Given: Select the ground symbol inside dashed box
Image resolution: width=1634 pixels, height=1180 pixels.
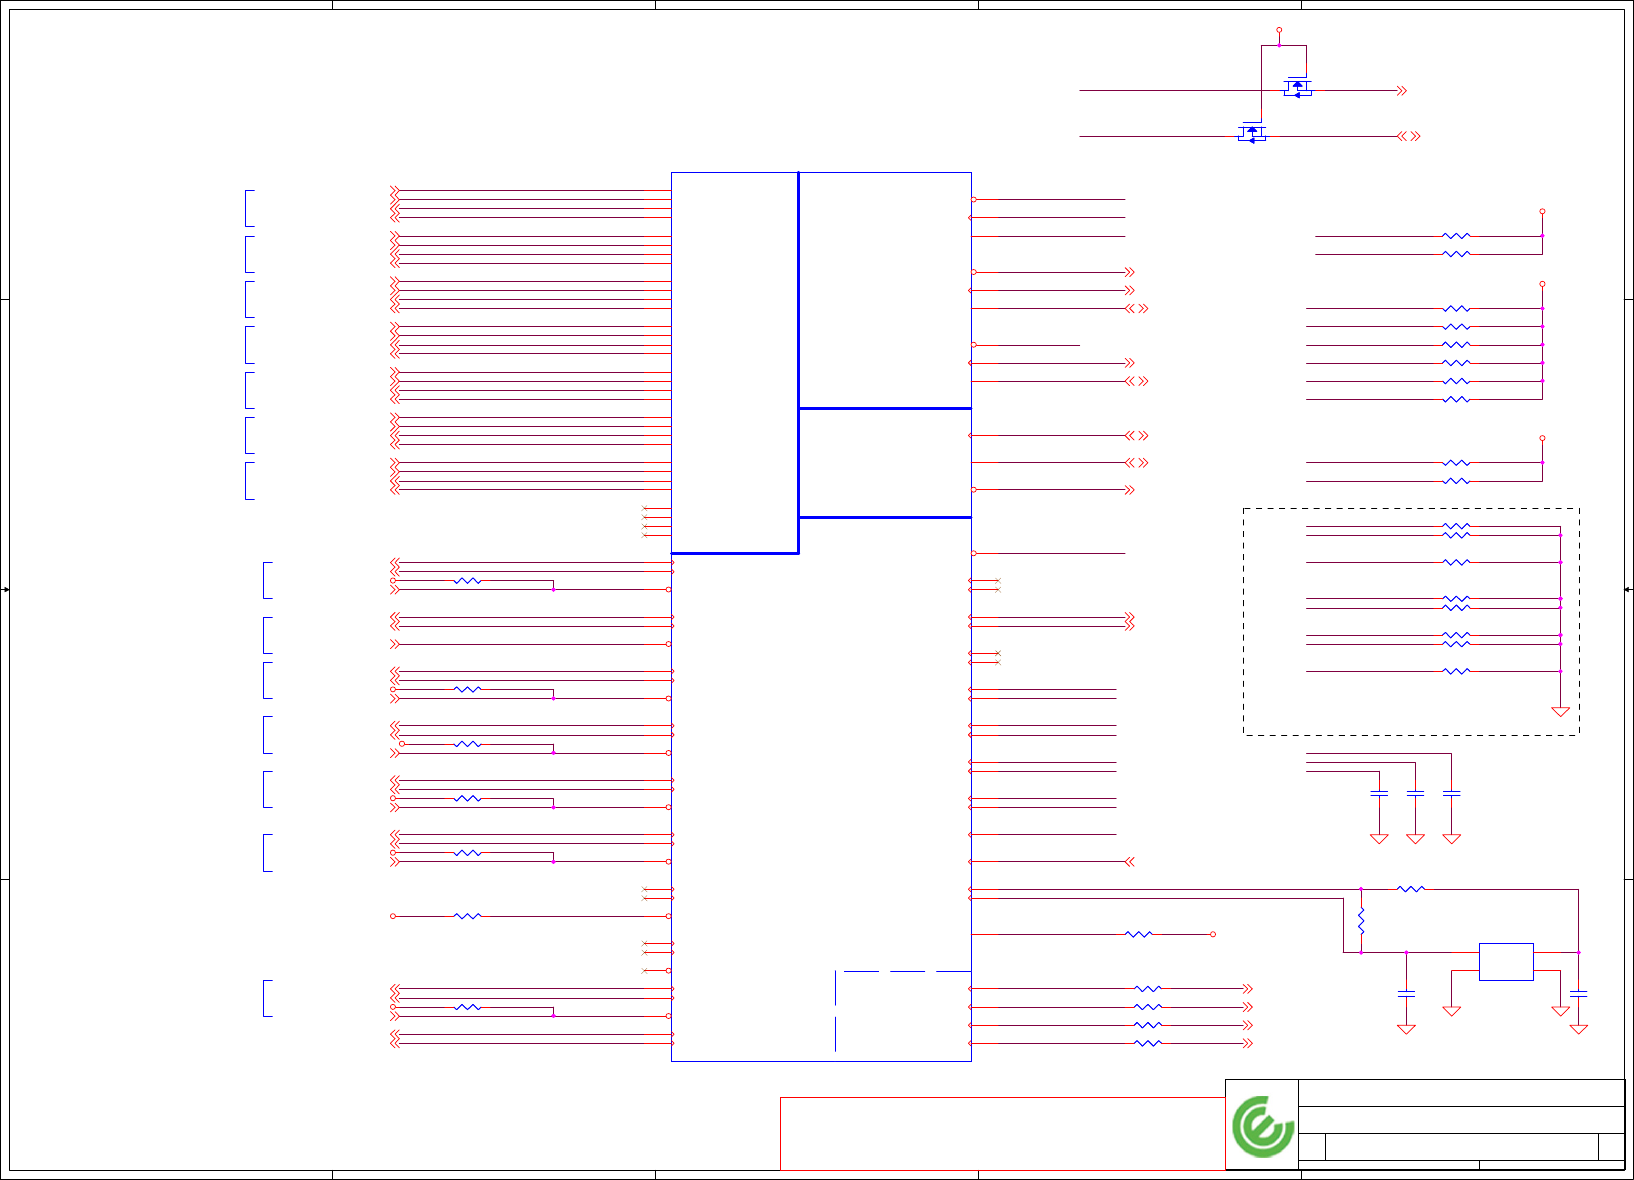Looking at the screenshot, I should [1560, 712].
